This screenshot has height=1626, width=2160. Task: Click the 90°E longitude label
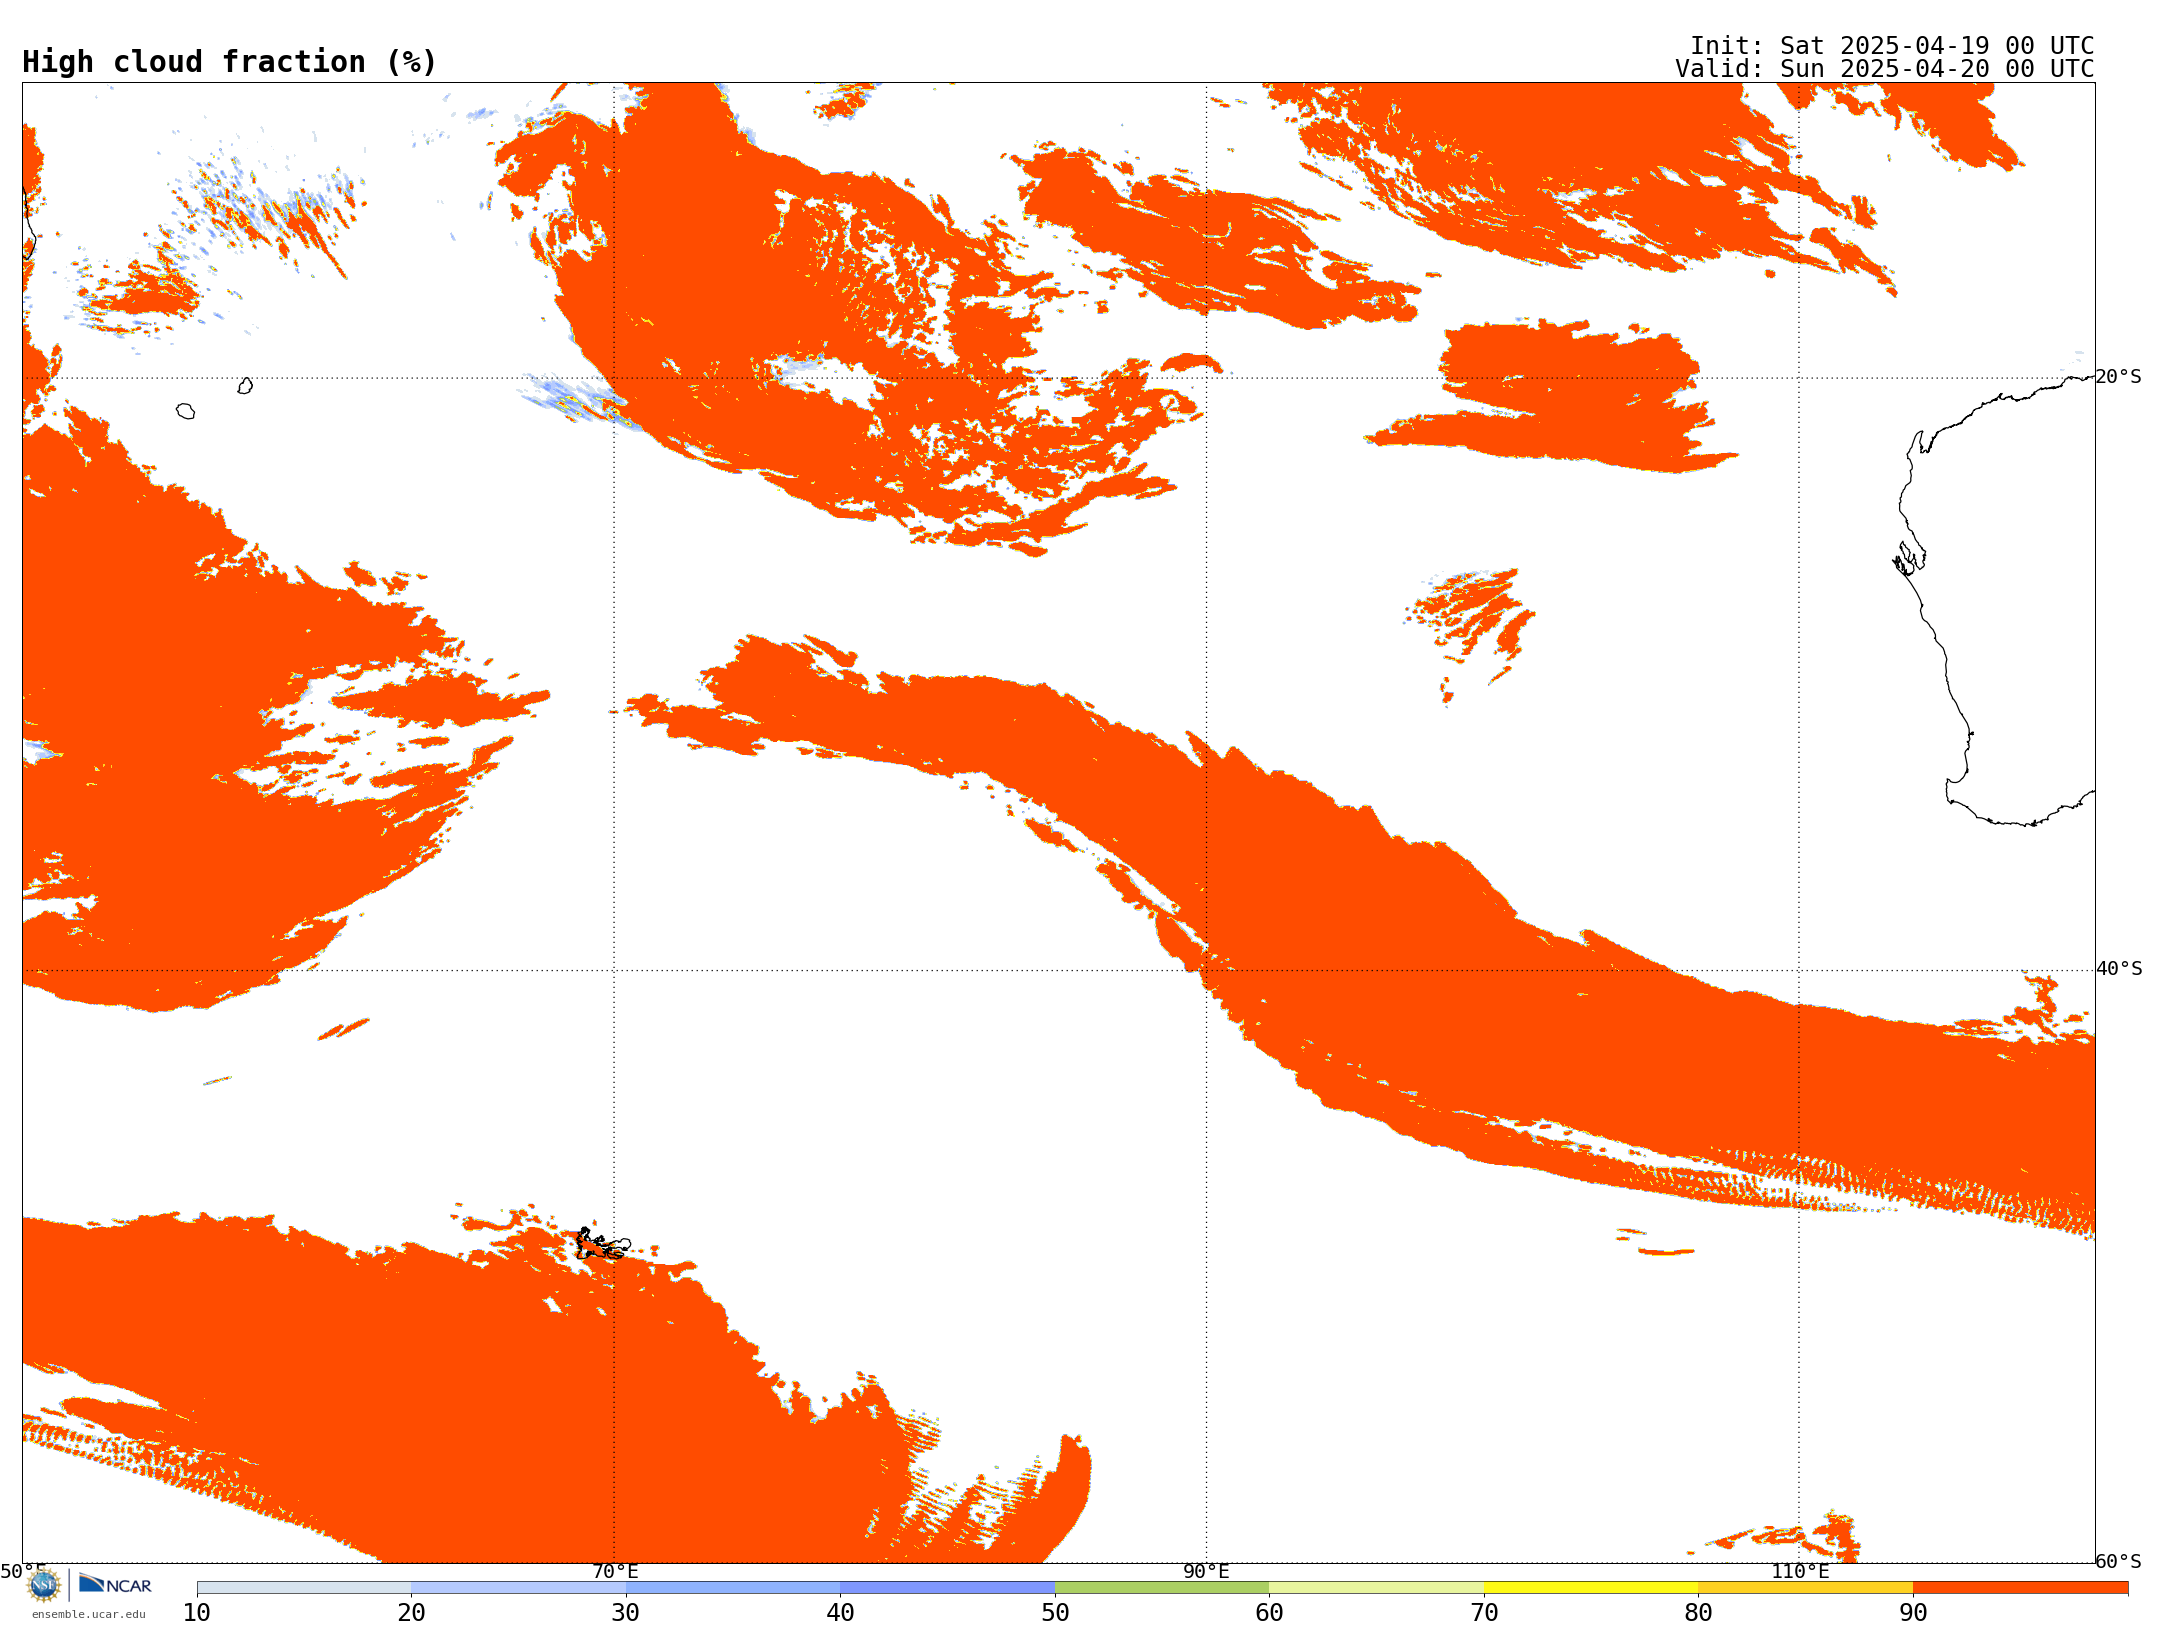1206,1572
